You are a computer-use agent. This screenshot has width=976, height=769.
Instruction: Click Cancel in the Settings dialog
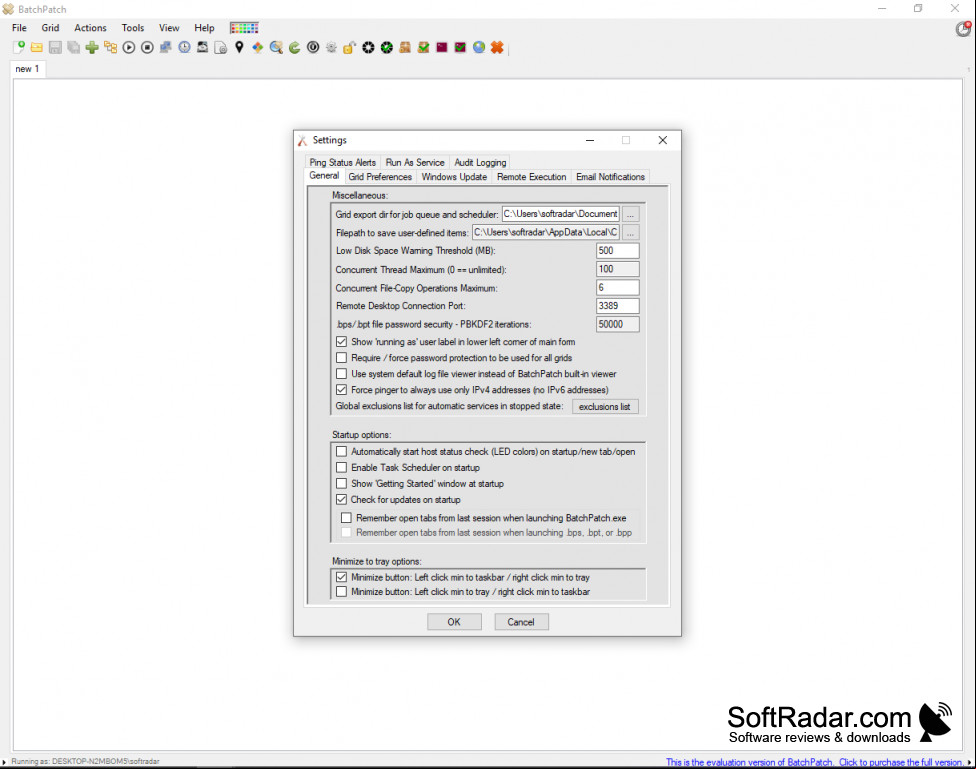[x=521, y=622]
